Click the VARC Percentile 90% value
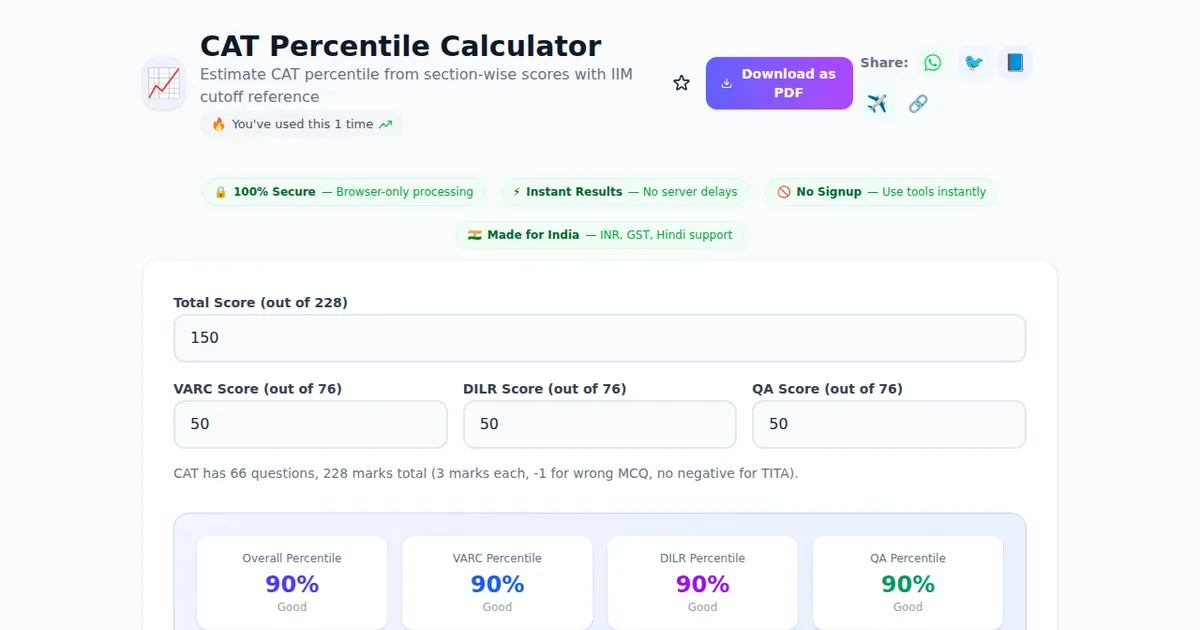Viewport: 1200px width, 630px height. [x=497, y=584]
